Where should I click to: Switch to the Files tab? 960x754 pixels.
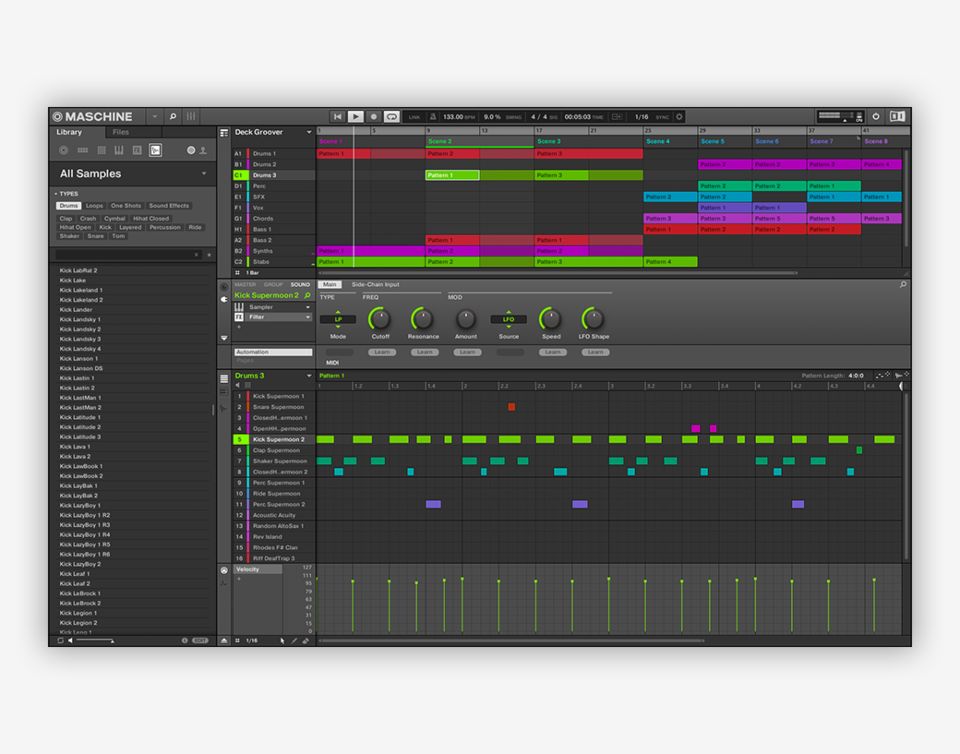click(x=120, y=132)
